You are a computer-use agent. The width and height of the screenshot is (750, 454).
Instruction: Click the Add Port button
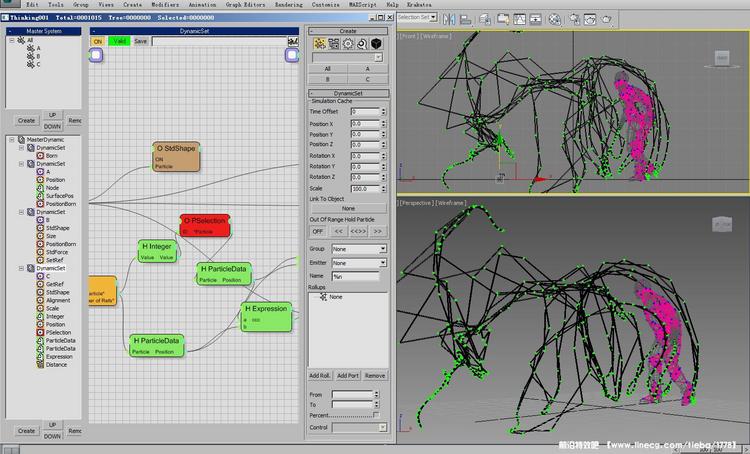348,376
